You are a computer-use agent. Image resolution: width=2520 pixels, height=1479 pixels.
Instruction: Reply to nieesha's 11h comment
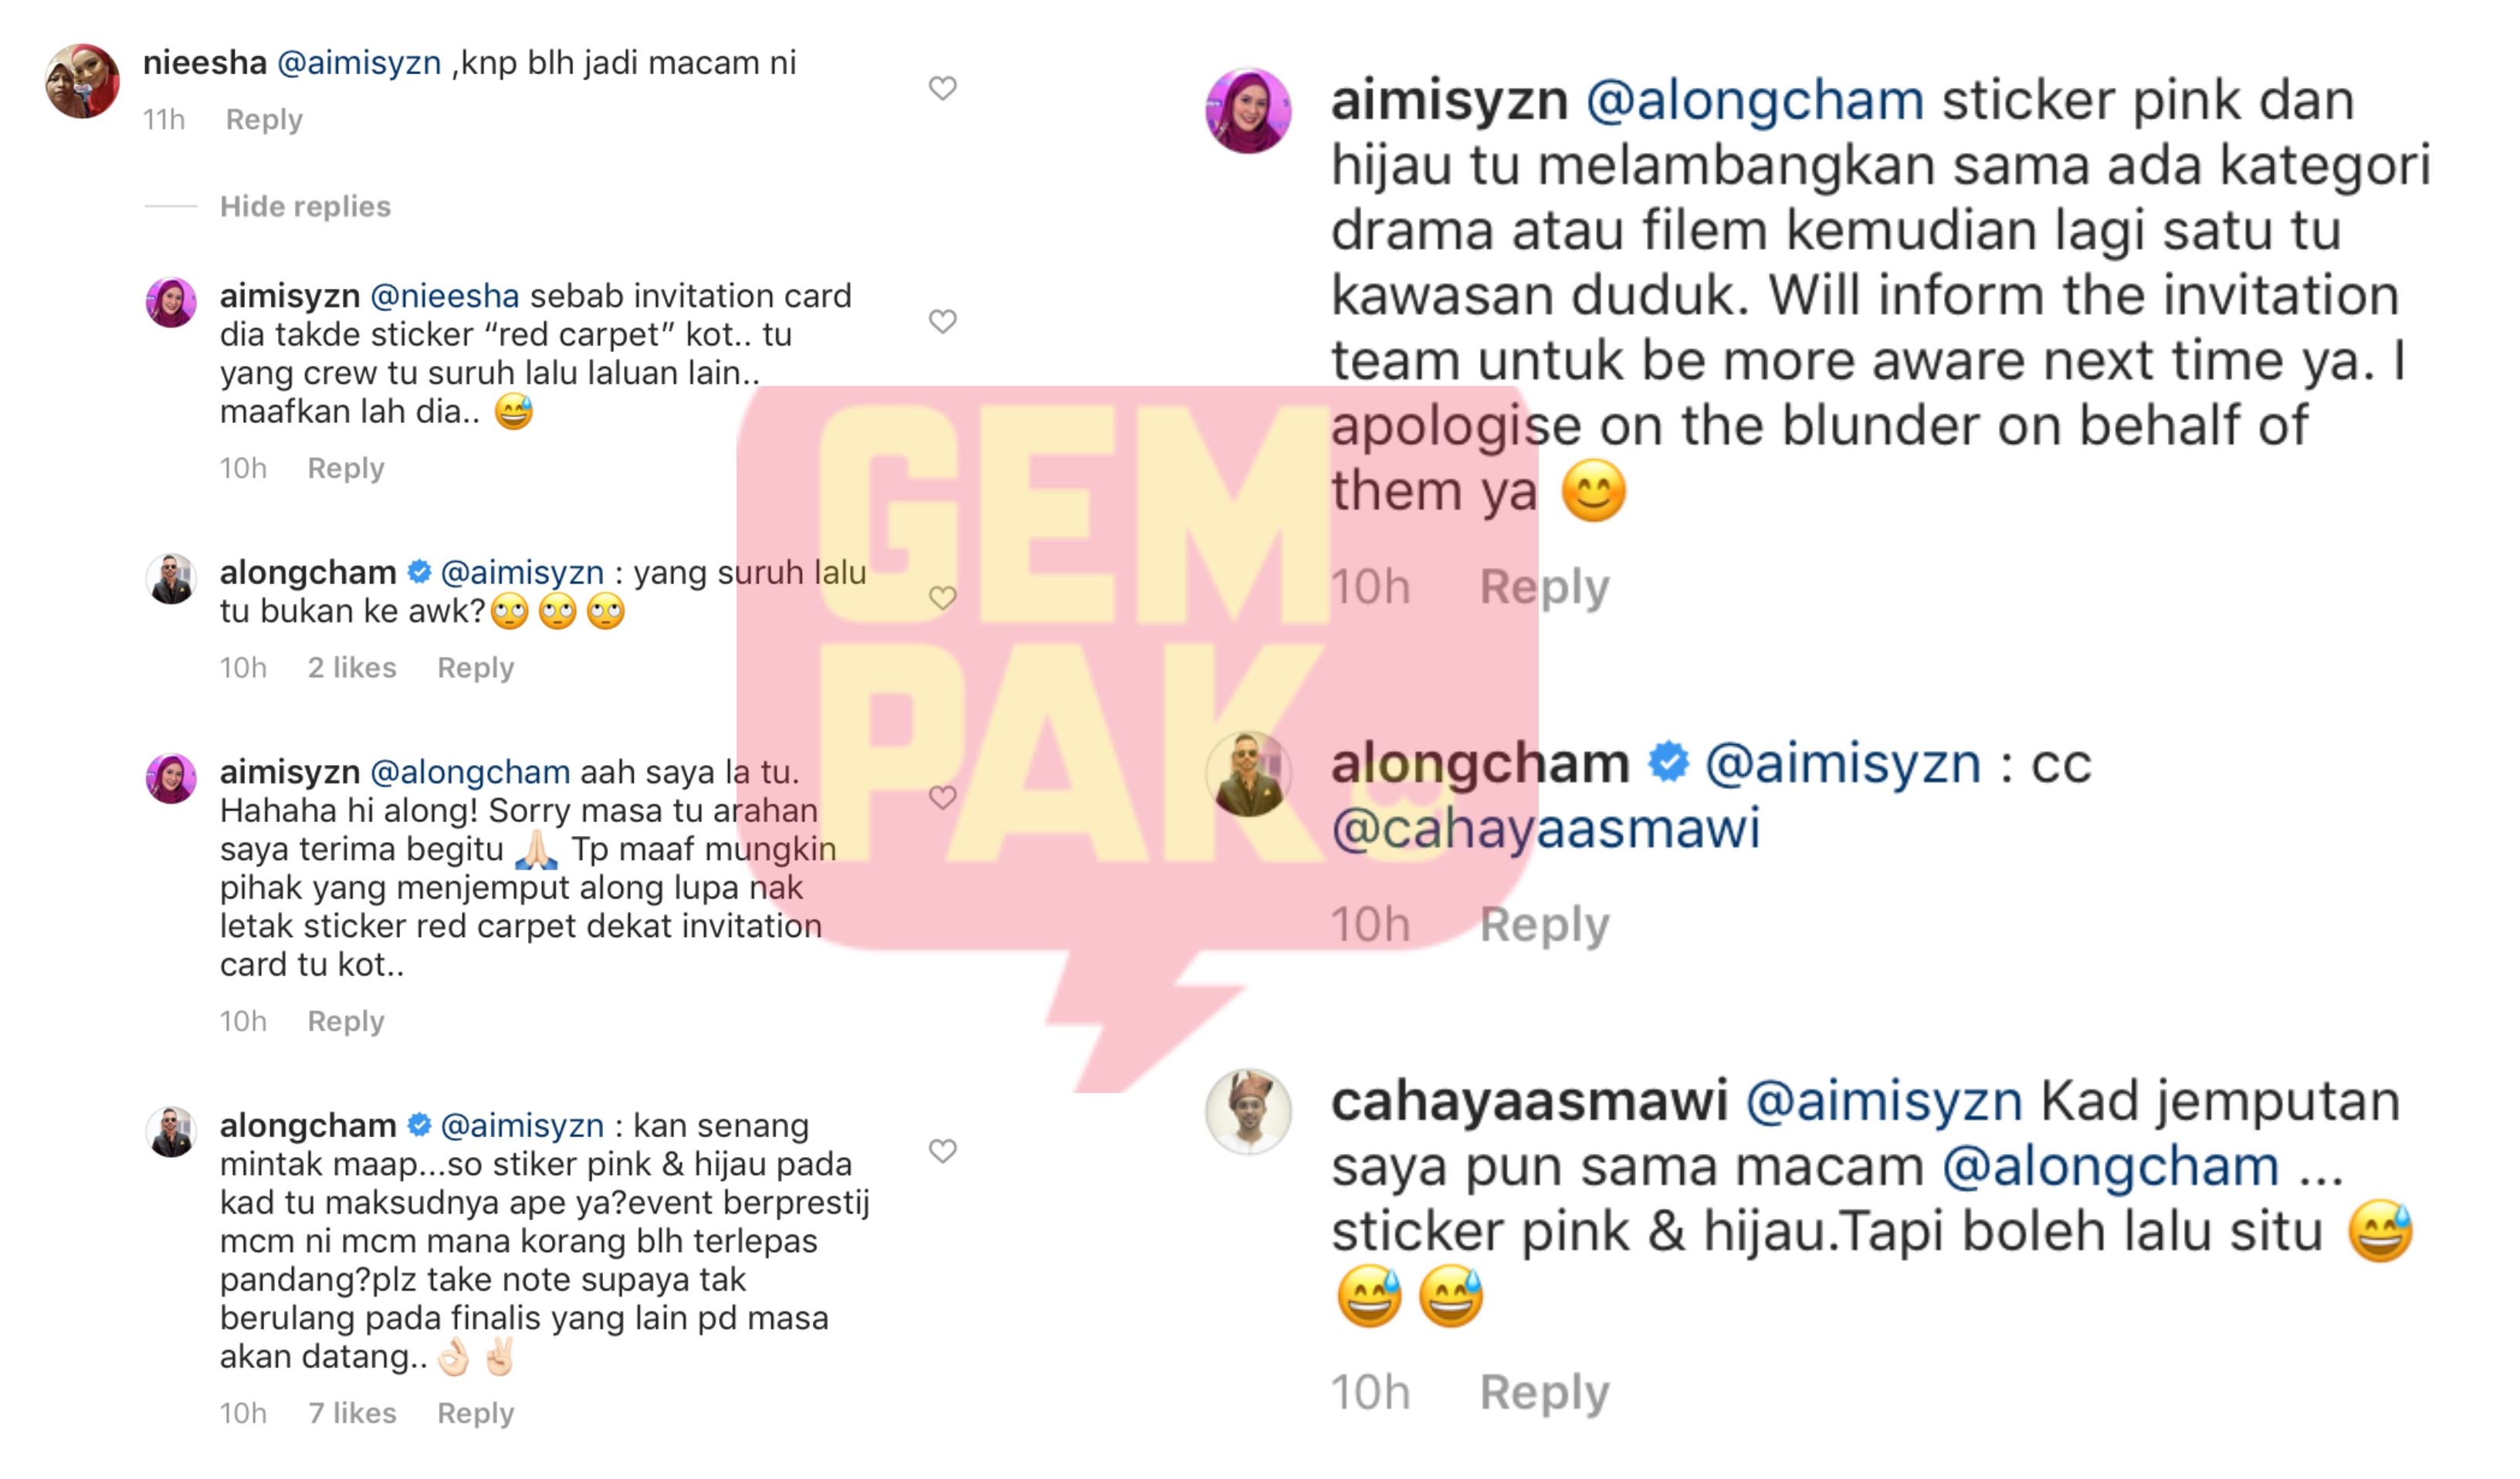(264, 119)
